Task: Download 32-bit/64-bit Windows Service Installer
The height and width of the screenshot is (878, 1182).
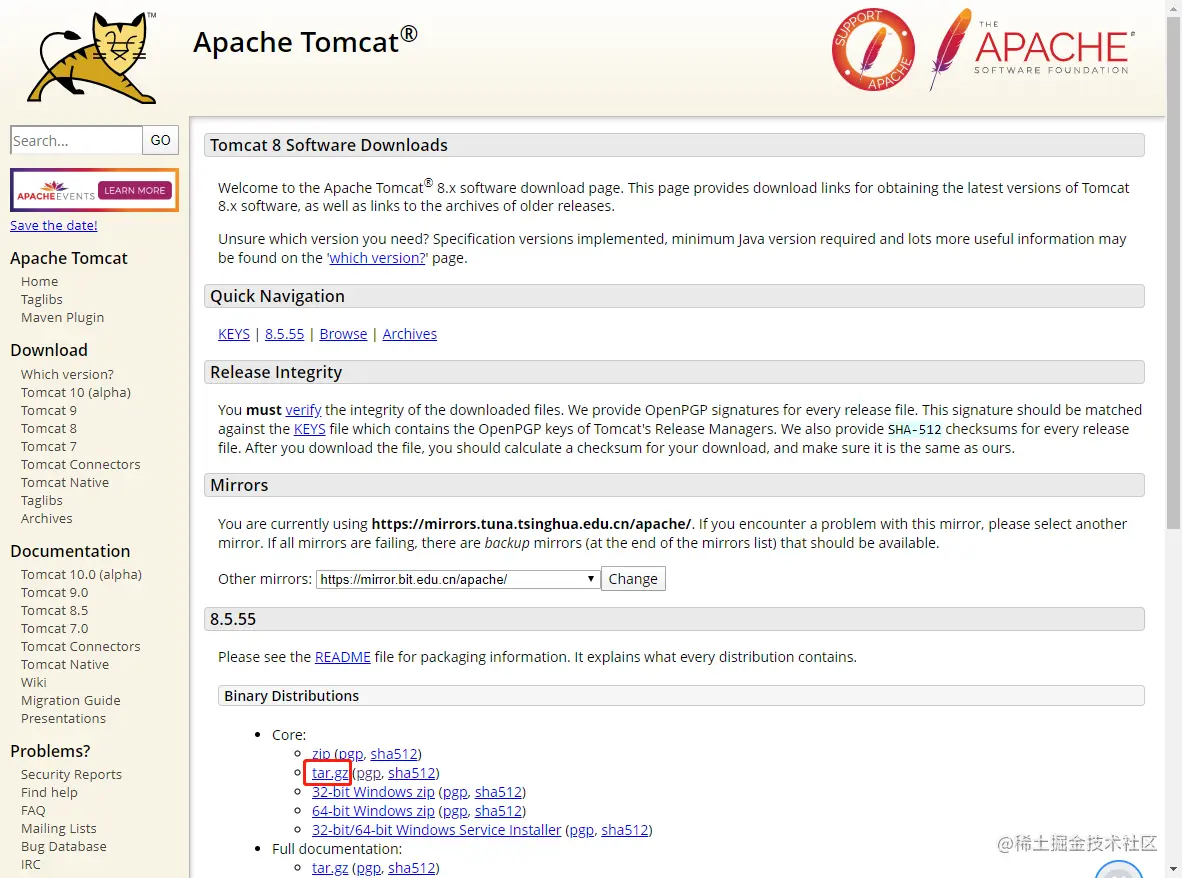Action: pyautogui.click(x=436, y=830)
